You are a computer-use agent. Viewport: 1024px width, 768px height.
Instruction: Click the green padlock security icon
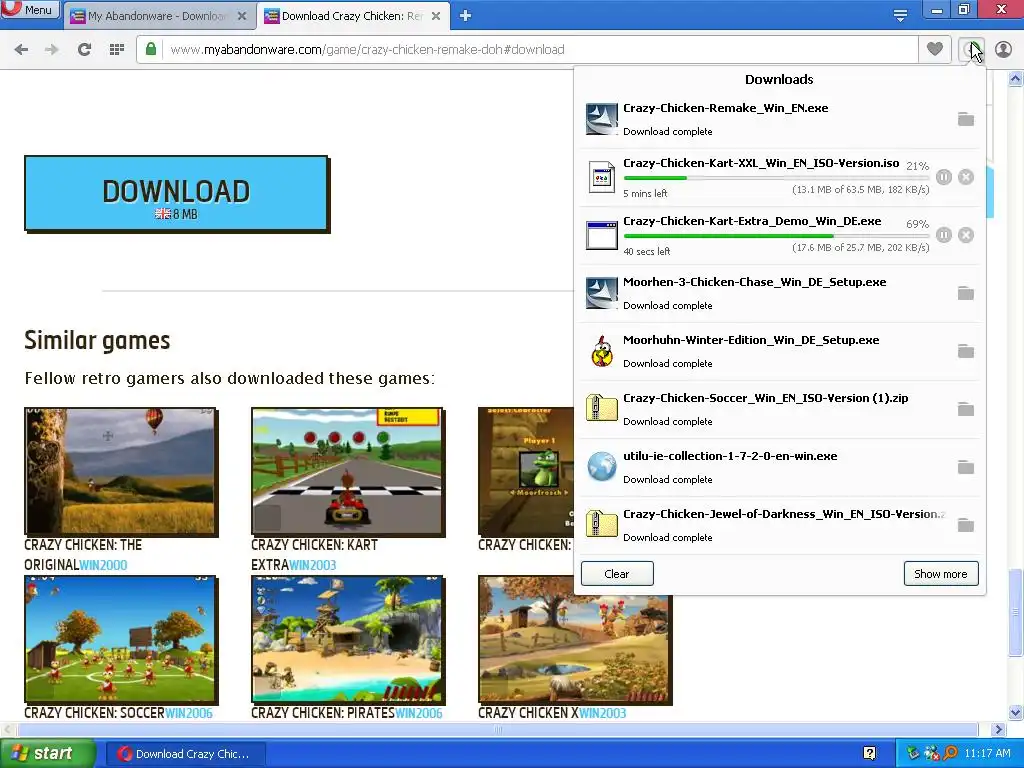point(151,50)
